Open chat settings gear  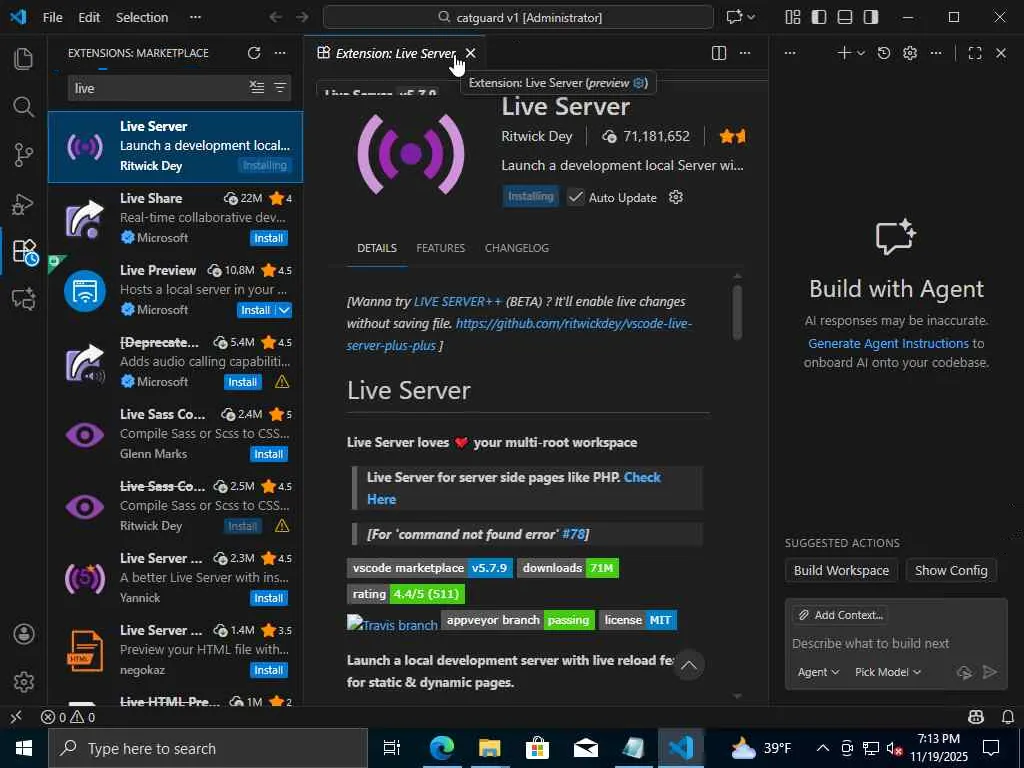pyautogui.click(x=910, y=53)
